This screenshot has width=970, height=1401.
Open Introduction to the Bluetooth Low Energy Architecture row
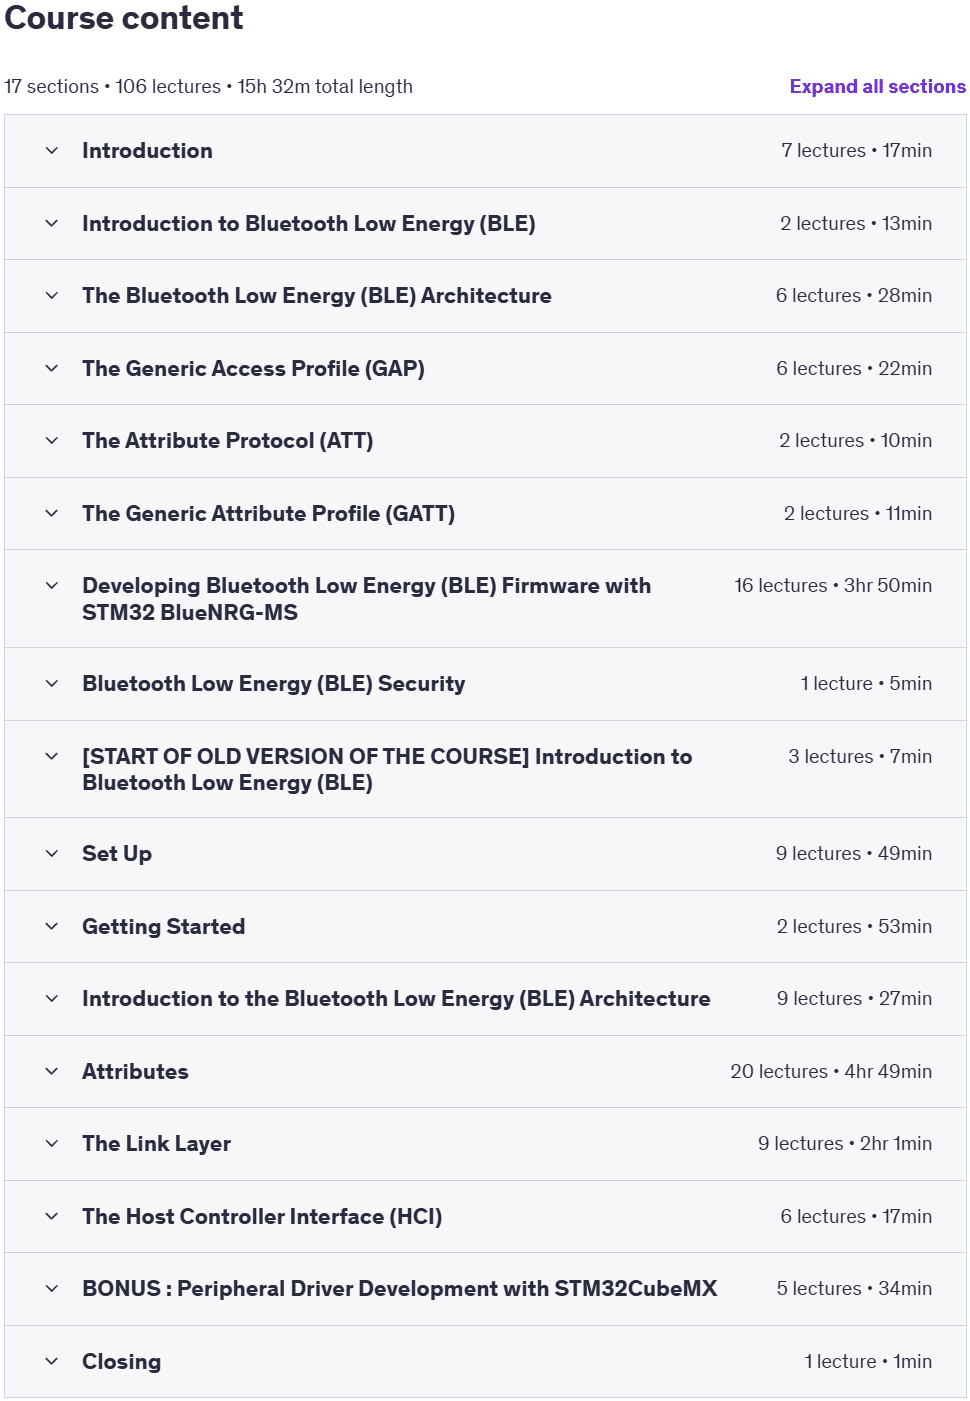pyautogui.click(x=485, y=999)
